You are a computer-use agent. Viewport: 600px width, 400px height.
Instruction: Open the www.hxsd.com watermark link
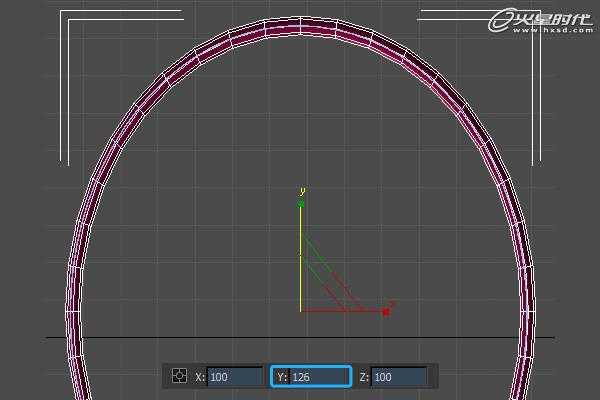553,30
